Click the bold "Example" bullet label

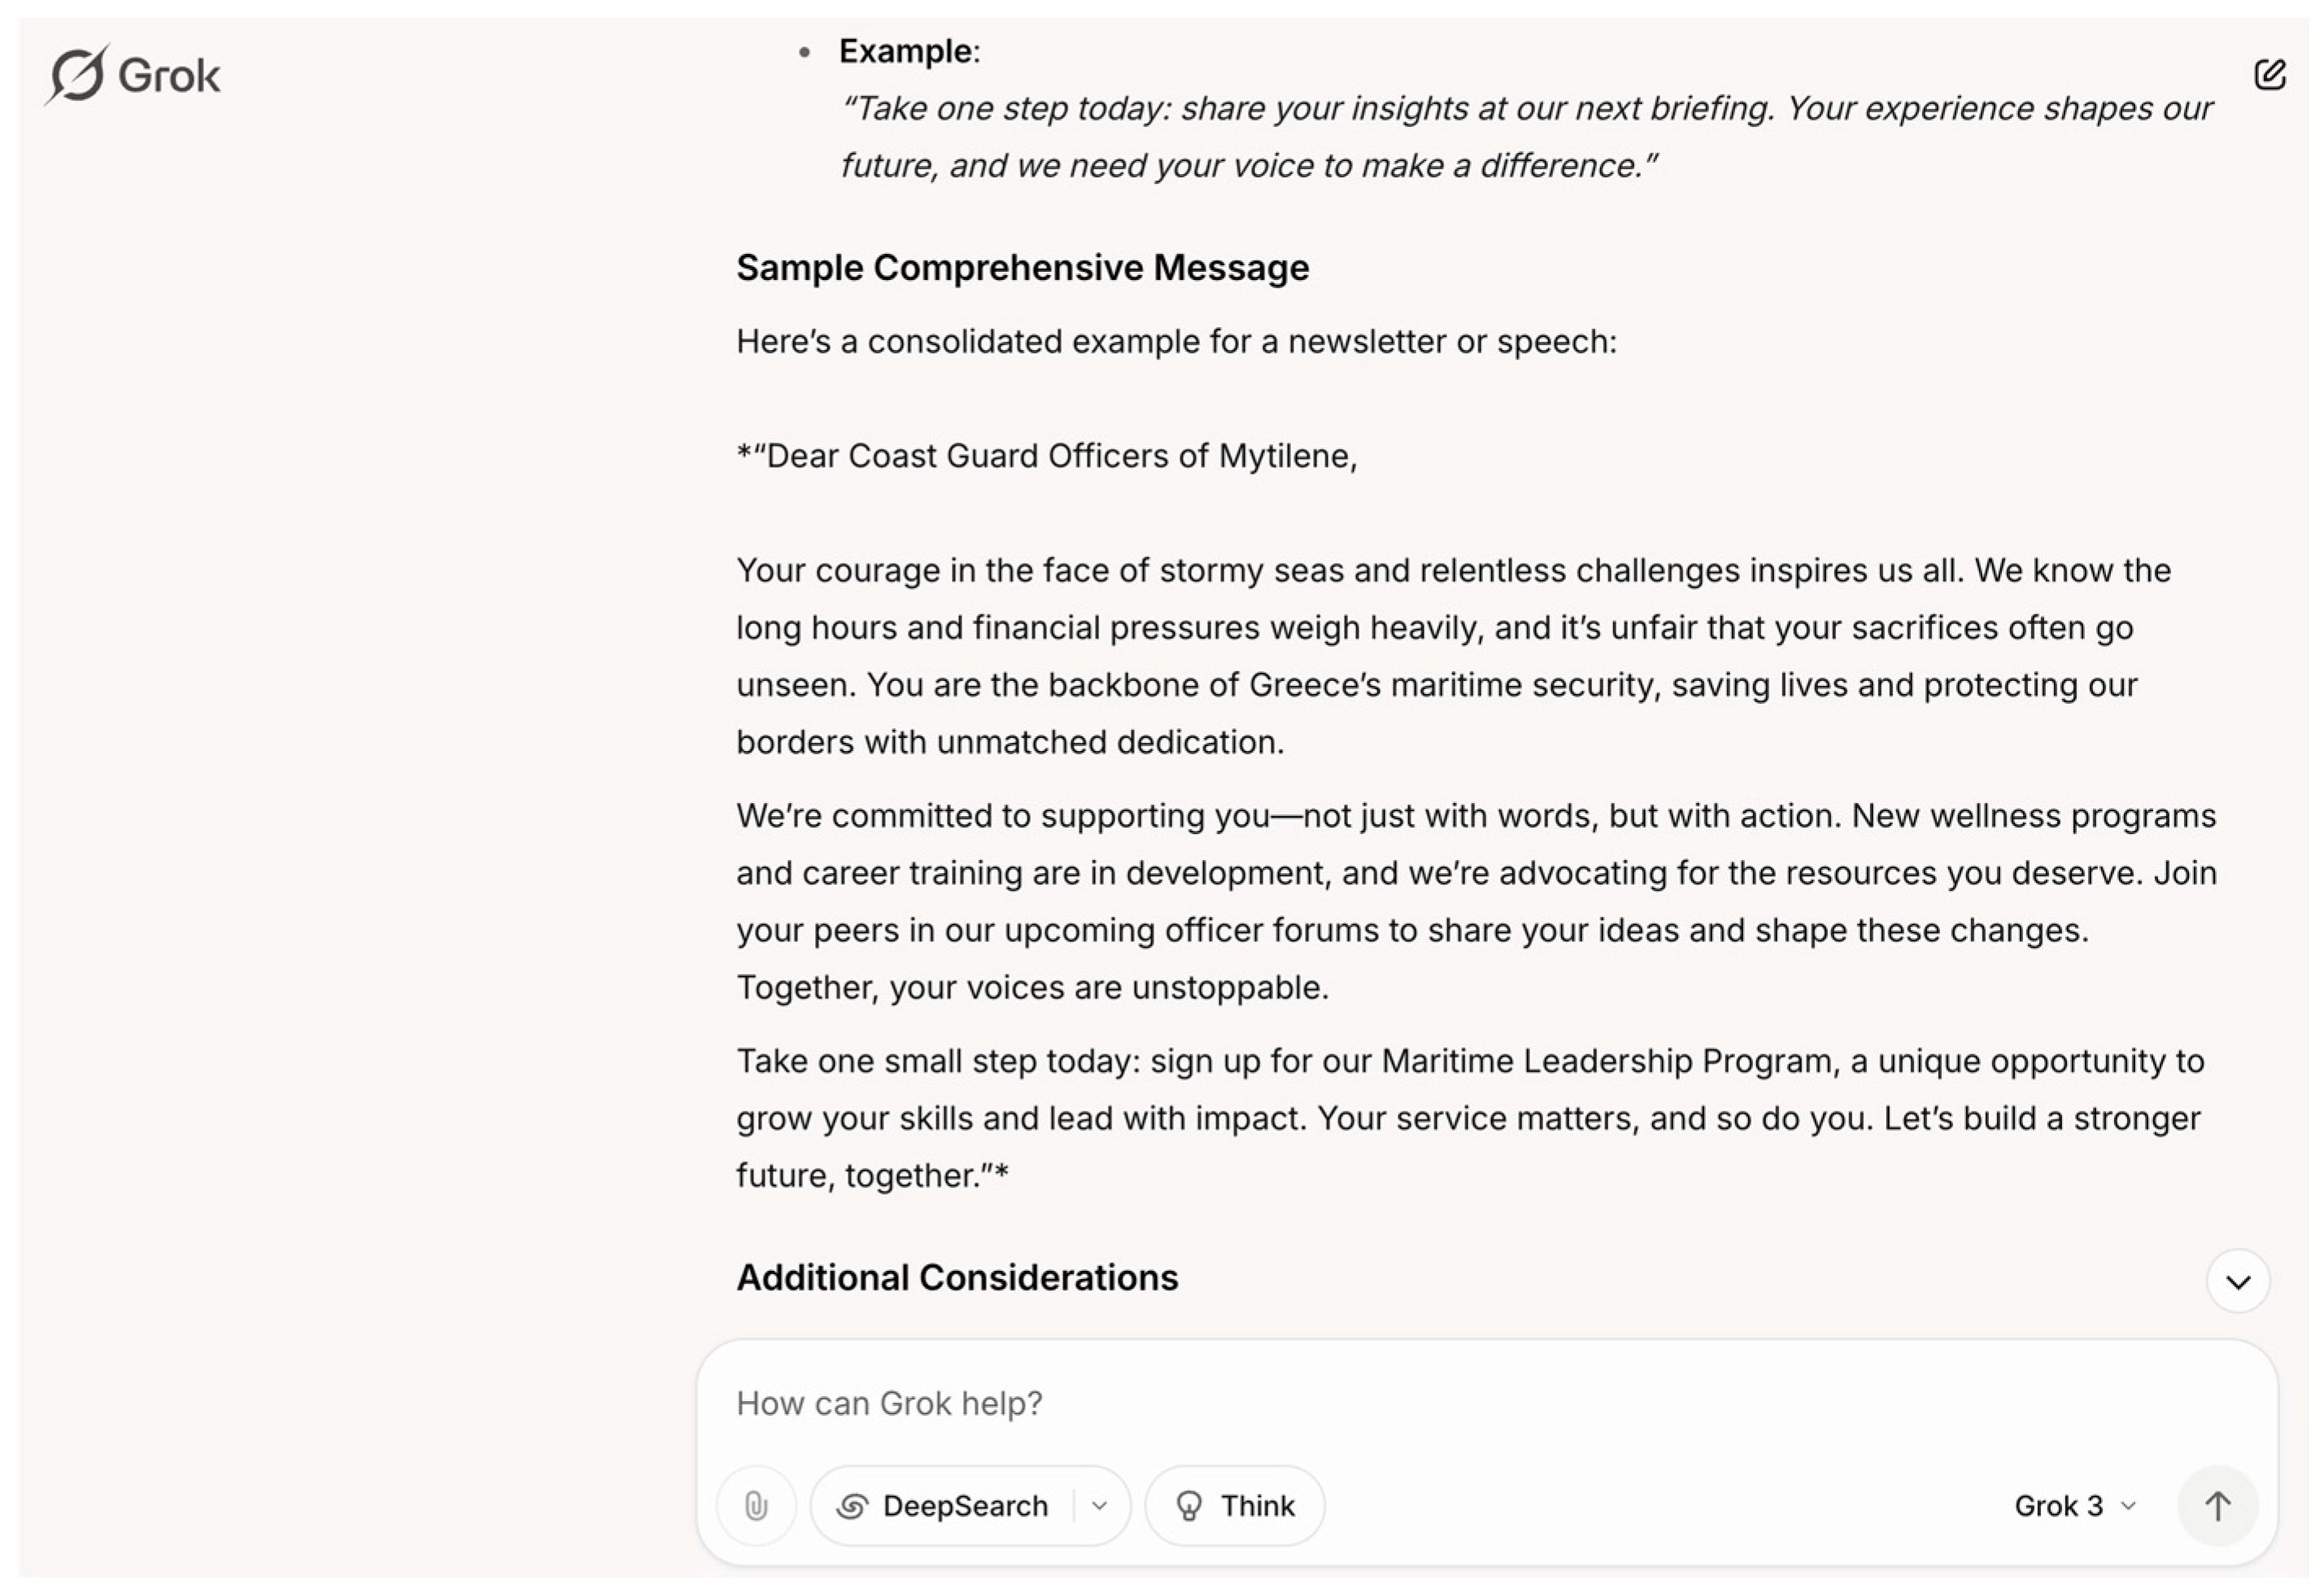[905, 51]
